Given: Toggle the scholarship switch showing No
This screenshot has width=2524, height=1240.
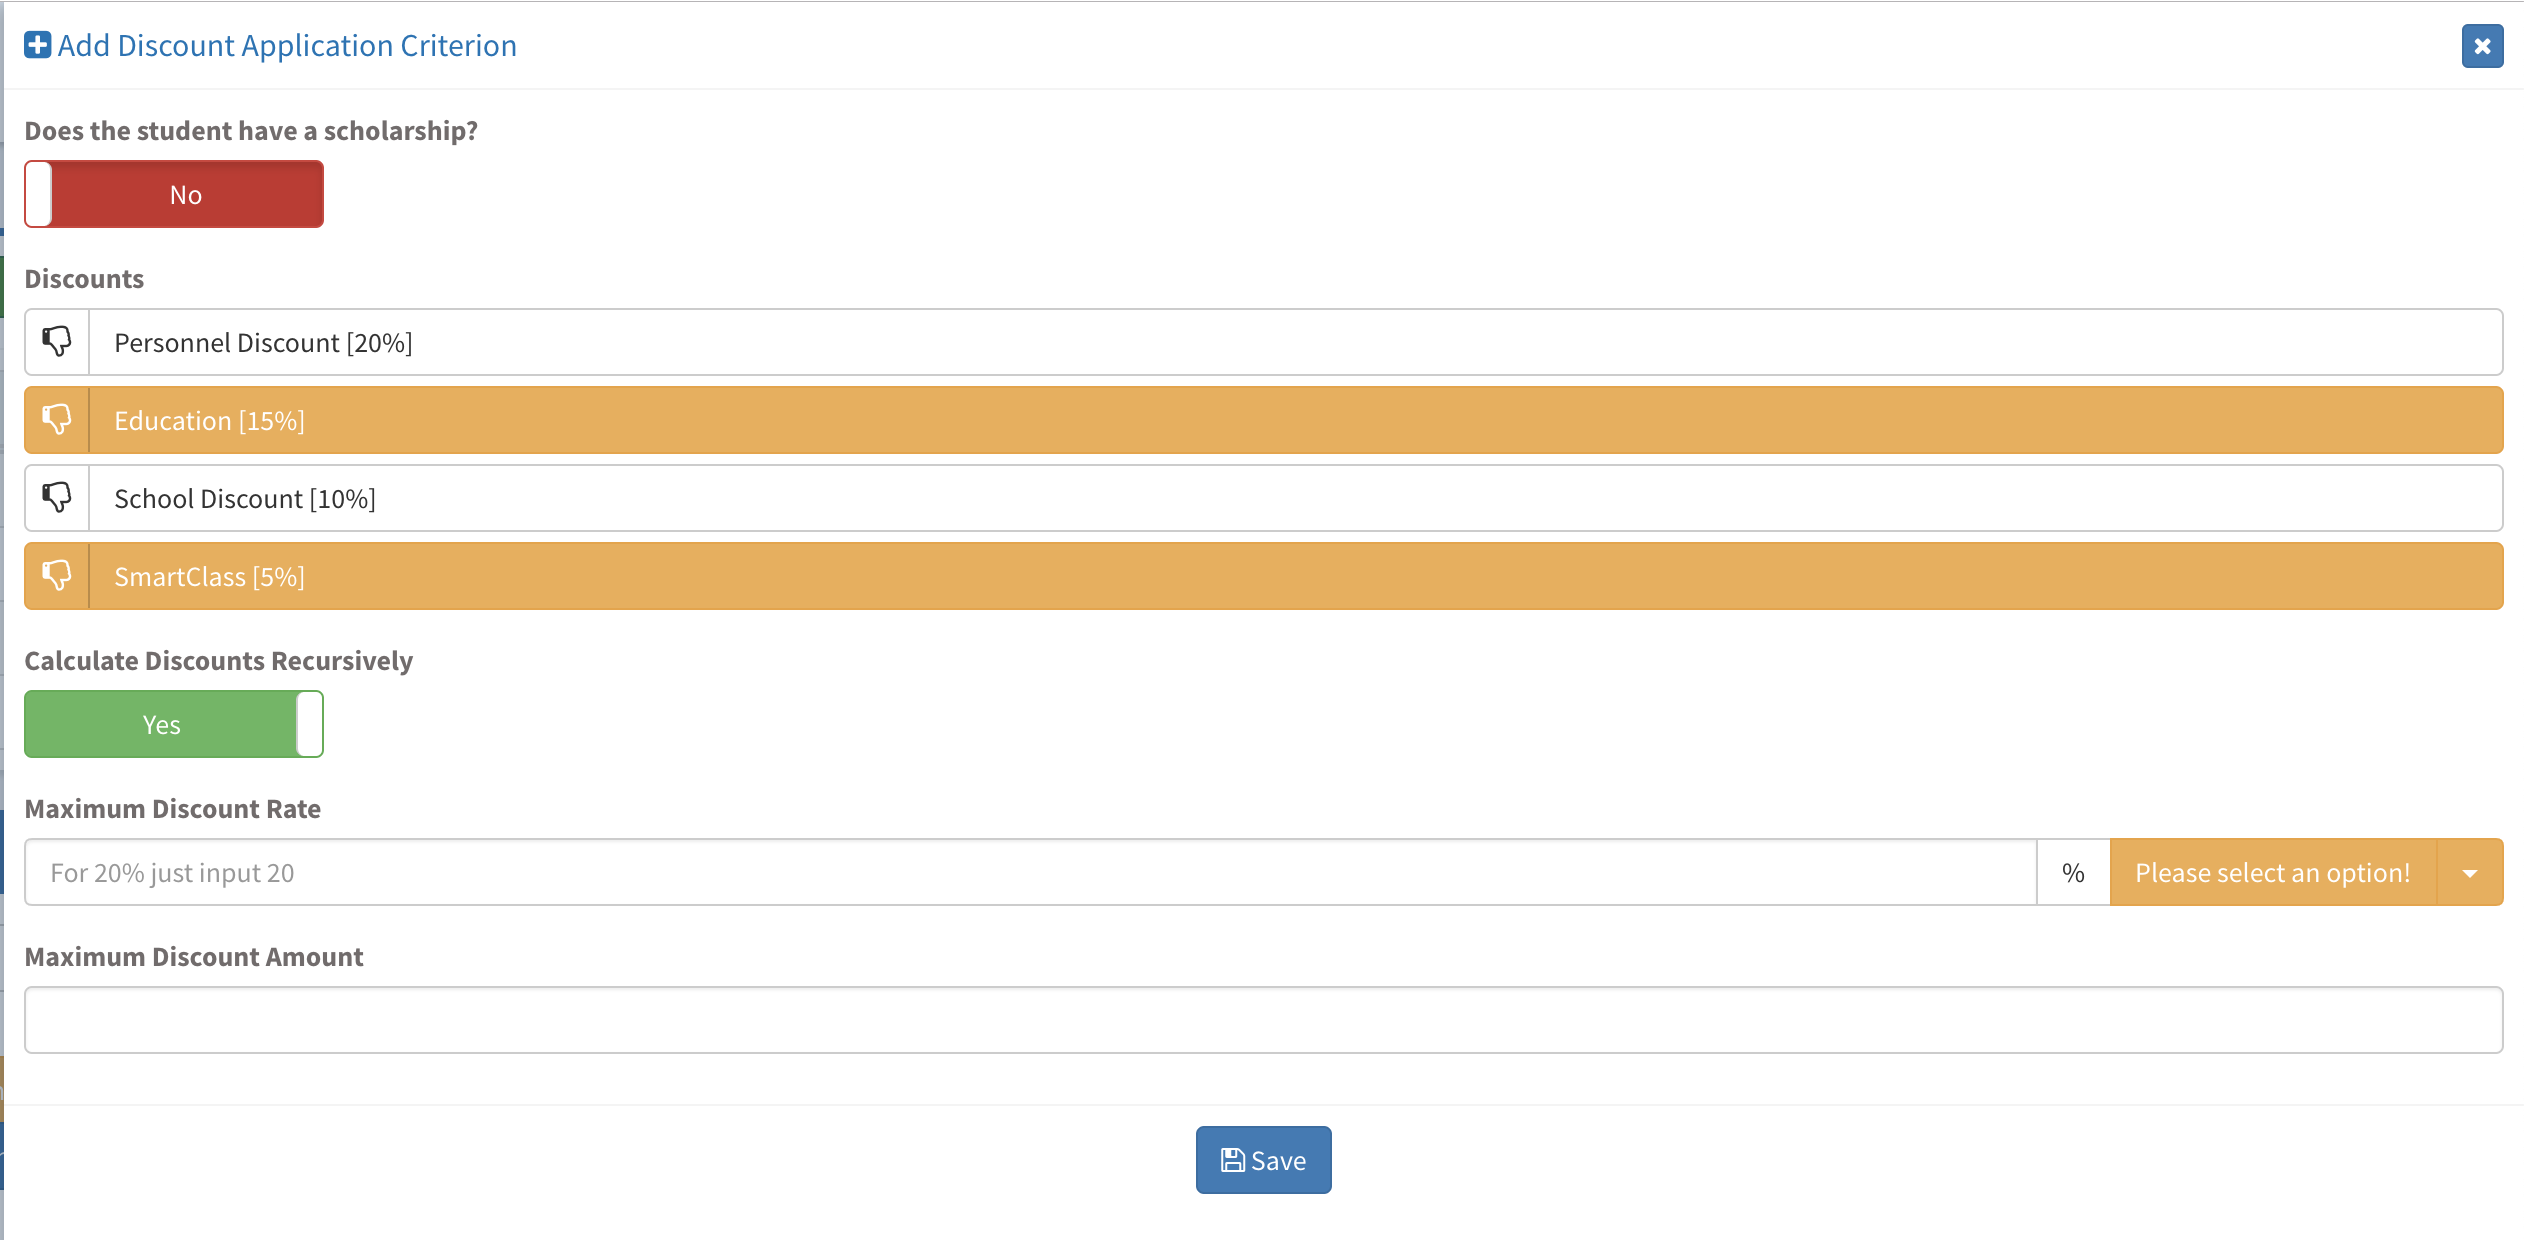Looking at the screenshot, I should pos(174,194).
